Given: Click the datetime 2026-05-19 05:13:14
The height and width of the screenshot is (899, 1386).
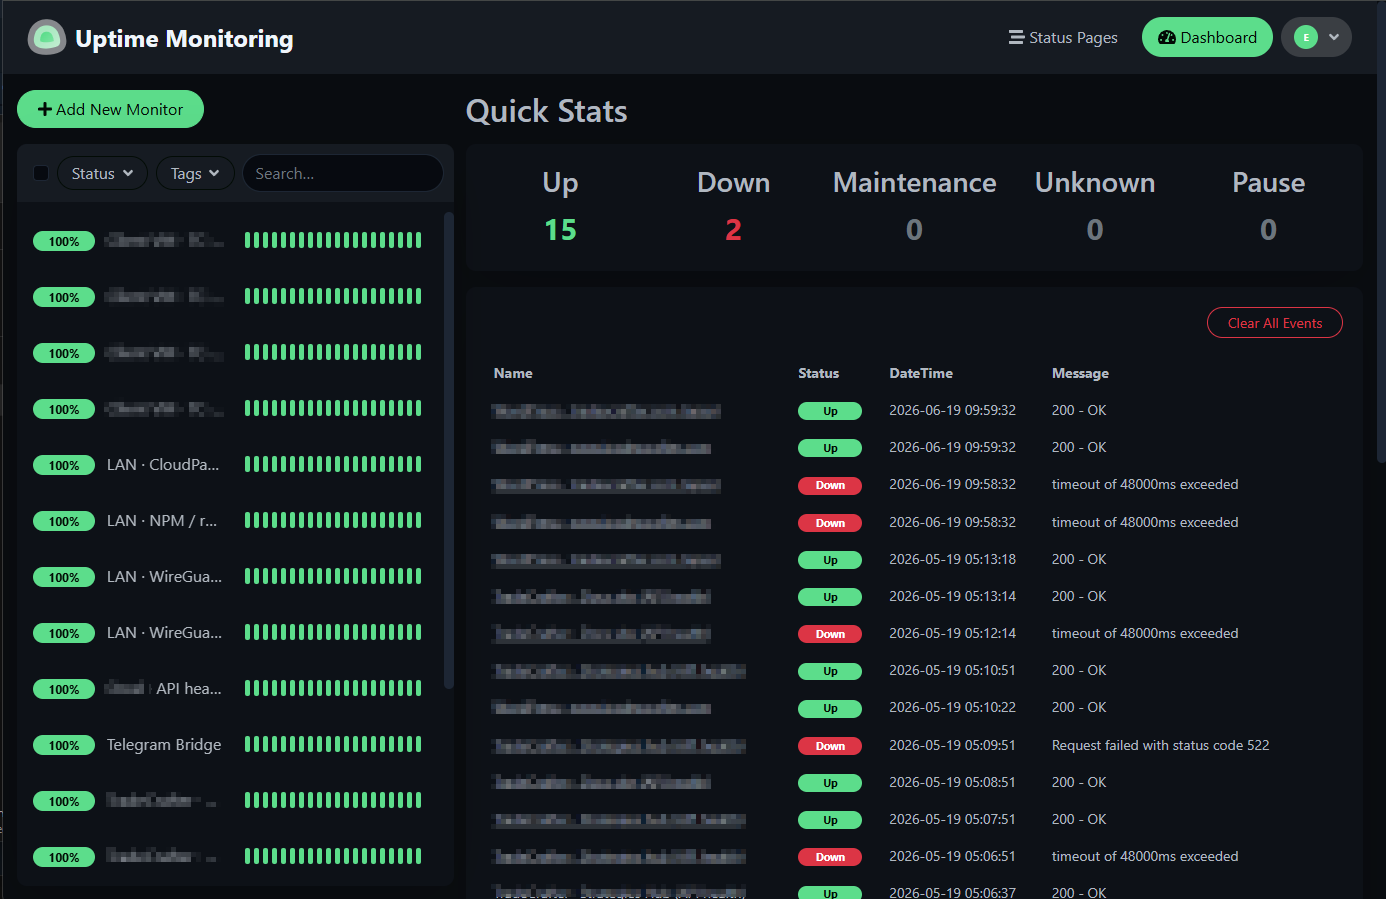Looking at the screenshot, I should pyautogui.click(x=952, y=596).
